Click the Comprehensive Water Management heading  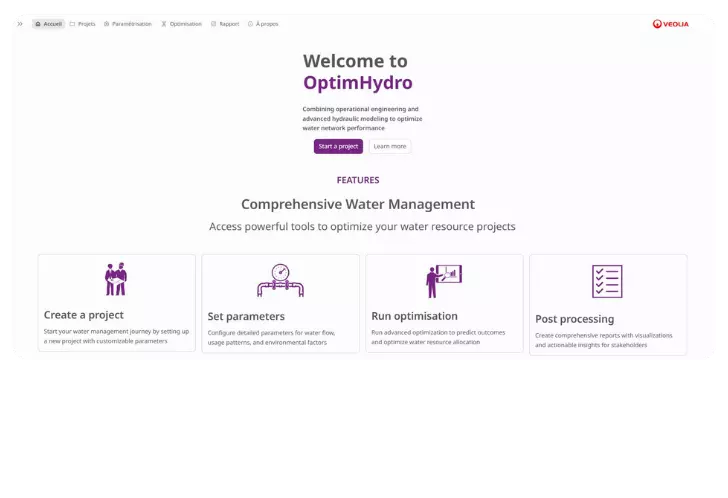tap(358, 204)
